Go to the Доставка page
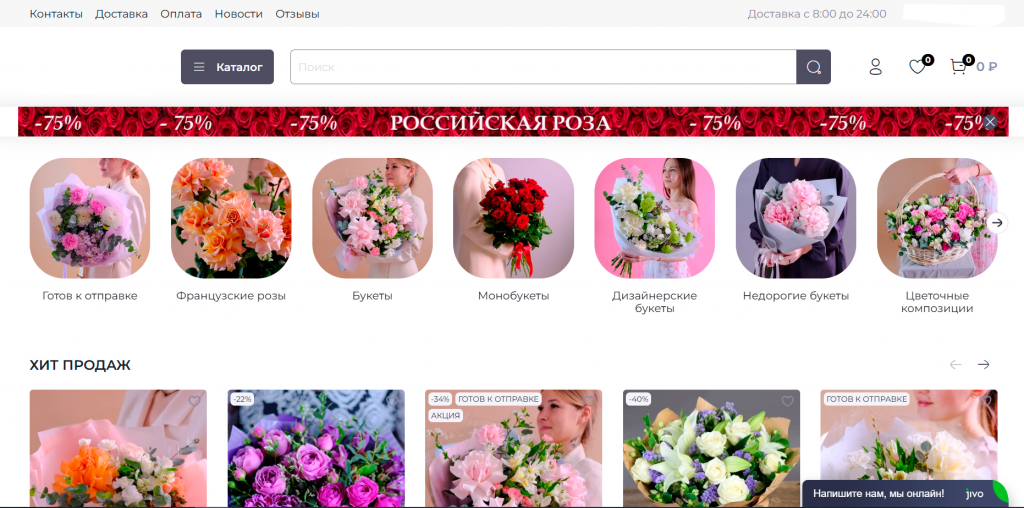This screenshot has width=1024, height=508. [x=121, y=14]
